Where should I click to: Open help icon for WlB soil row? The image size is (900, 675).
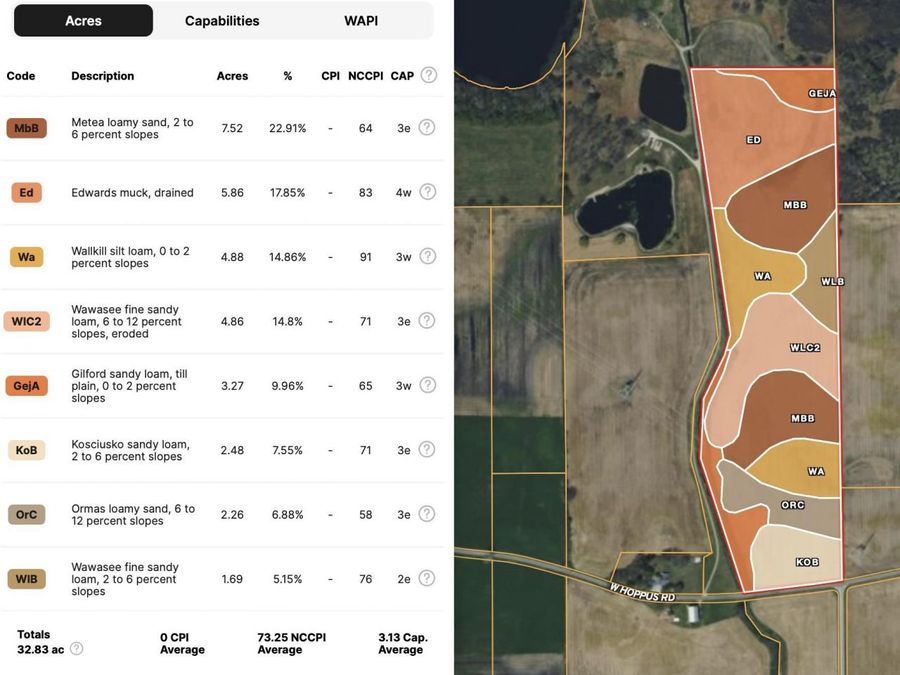click(426, 578)
